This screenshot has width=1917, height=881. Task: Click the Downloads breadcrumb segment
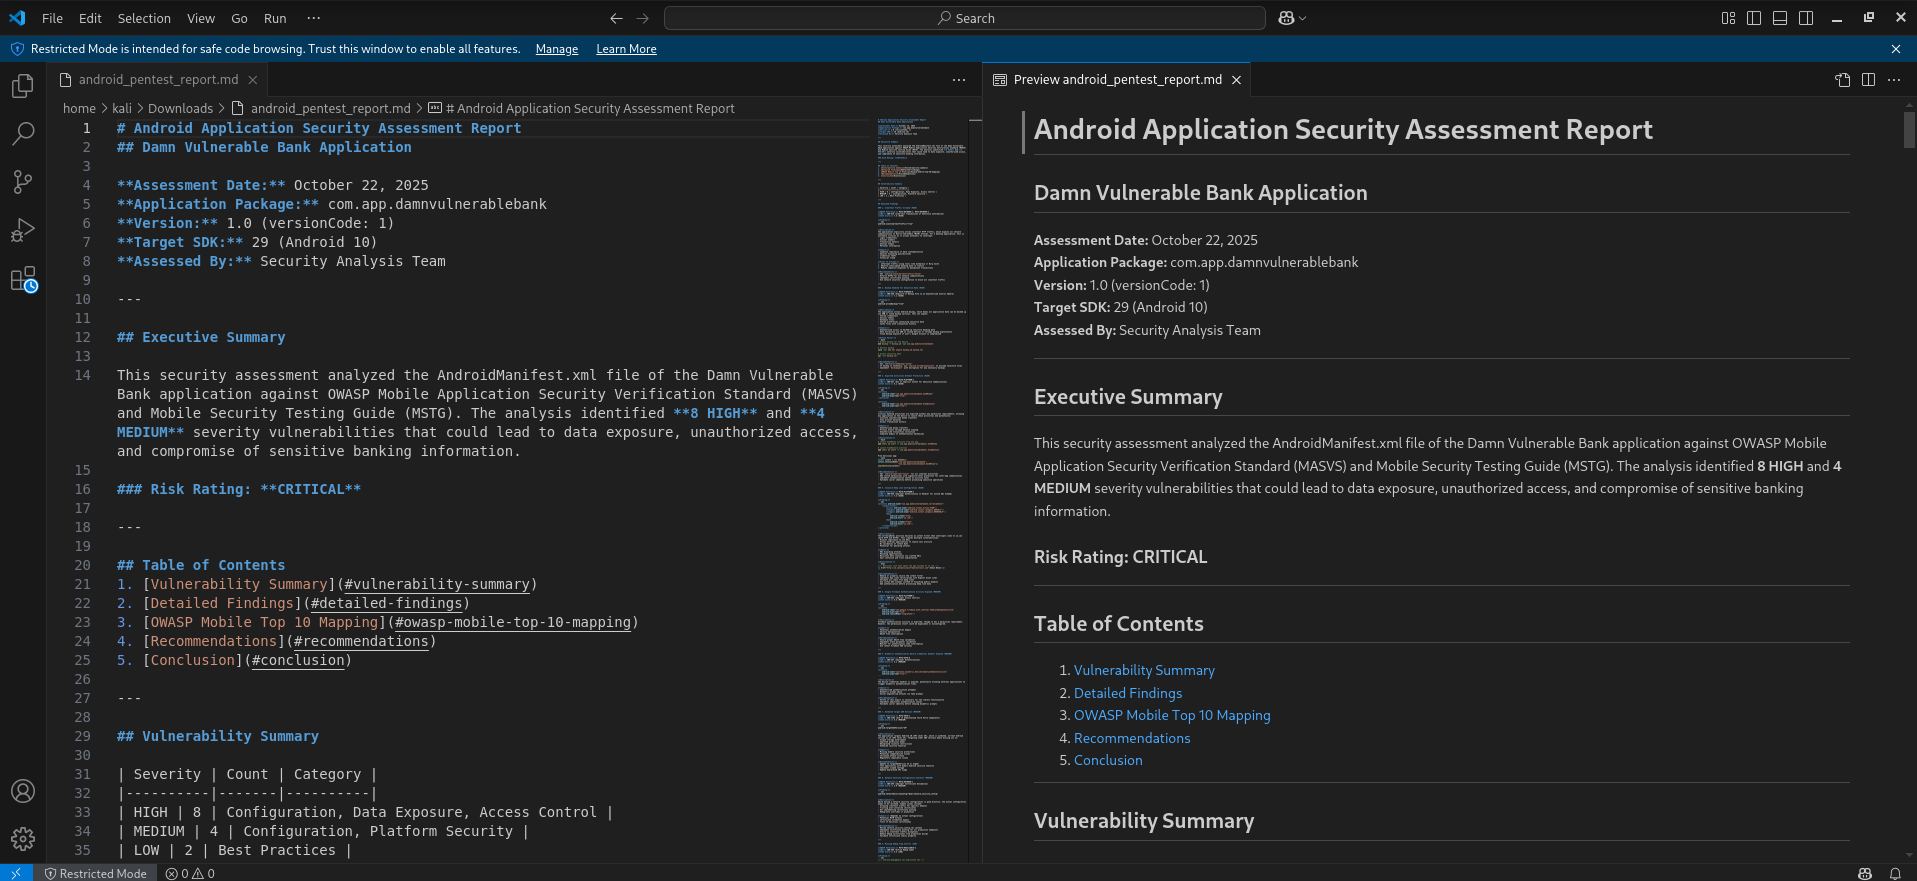180,108
